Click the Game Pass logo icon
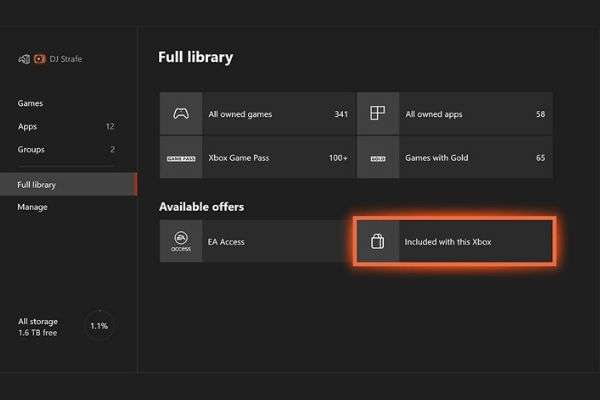 [x=181, y=158]
